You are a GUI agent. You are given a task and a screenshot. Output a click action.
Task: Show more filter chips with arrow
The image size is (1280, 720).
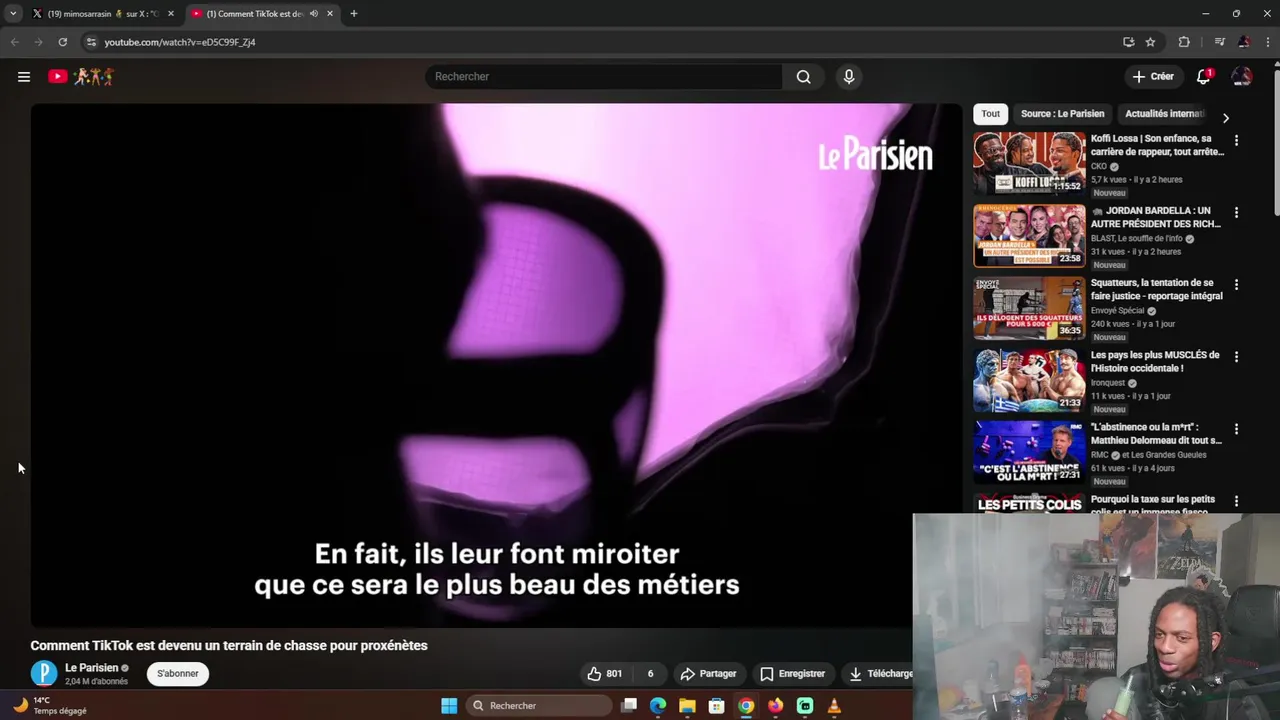click(x=1225, y=118)
